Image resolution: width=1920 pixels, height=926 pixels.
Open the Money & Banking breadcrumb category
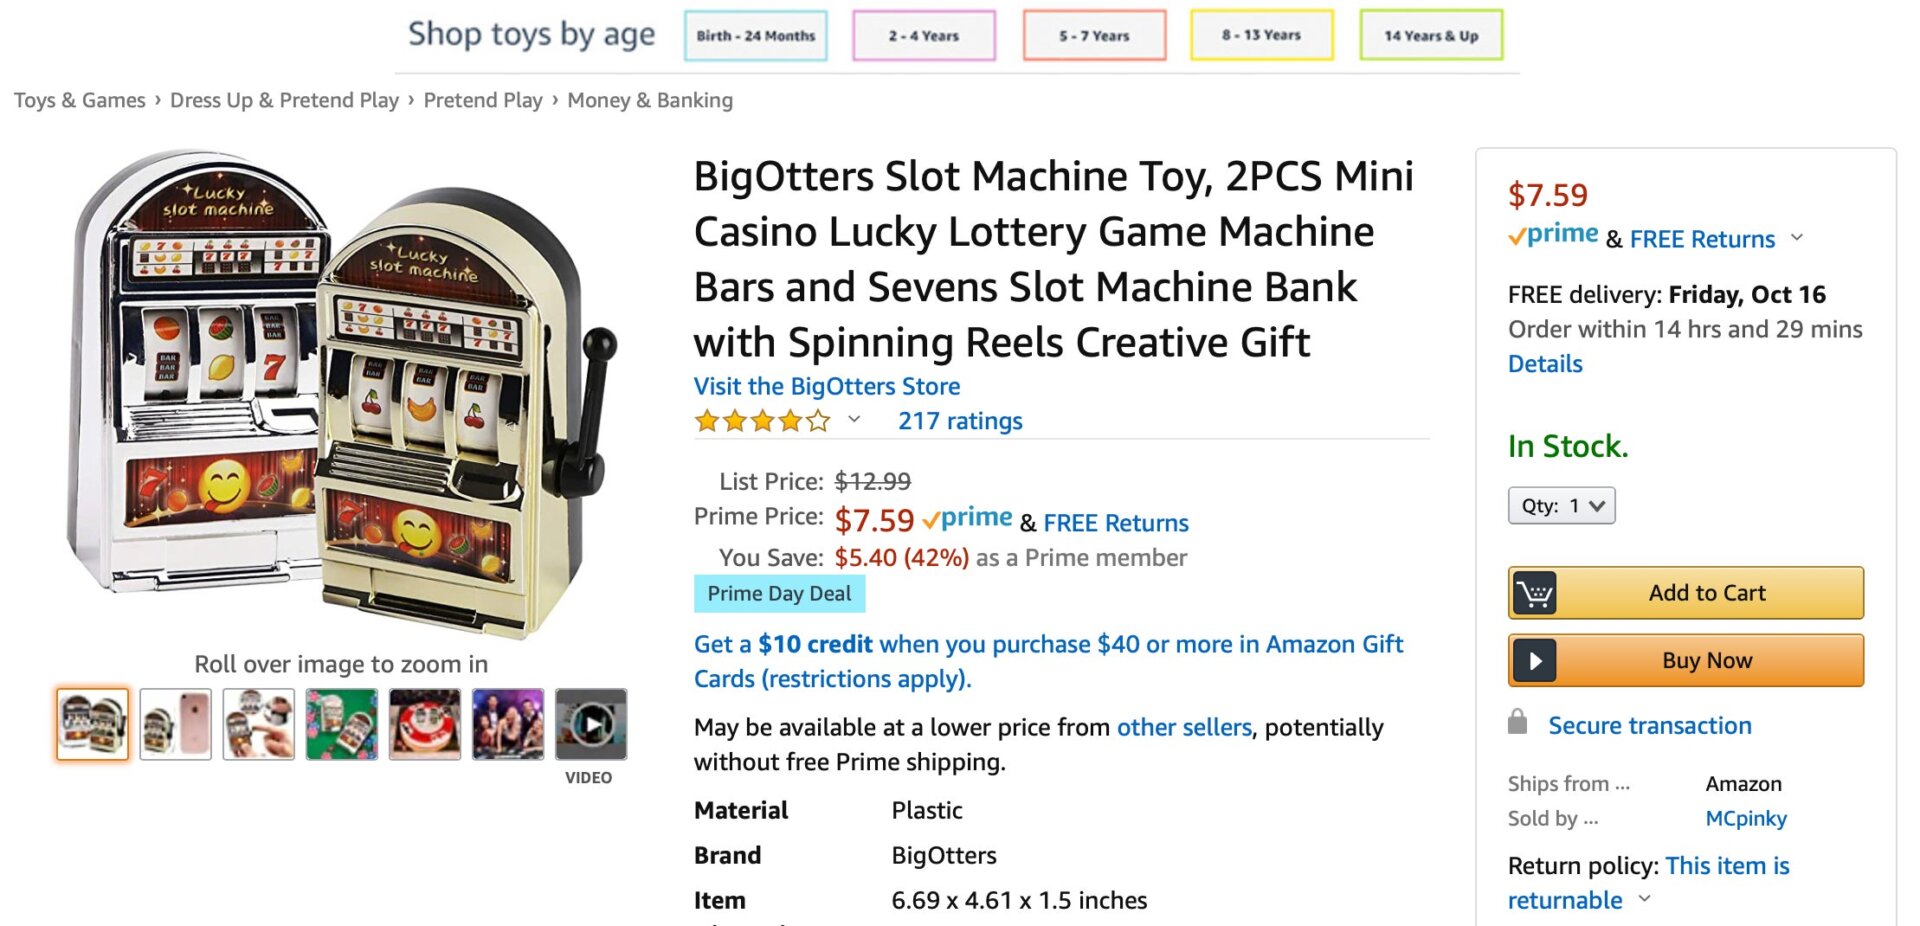tap(650, 100)
